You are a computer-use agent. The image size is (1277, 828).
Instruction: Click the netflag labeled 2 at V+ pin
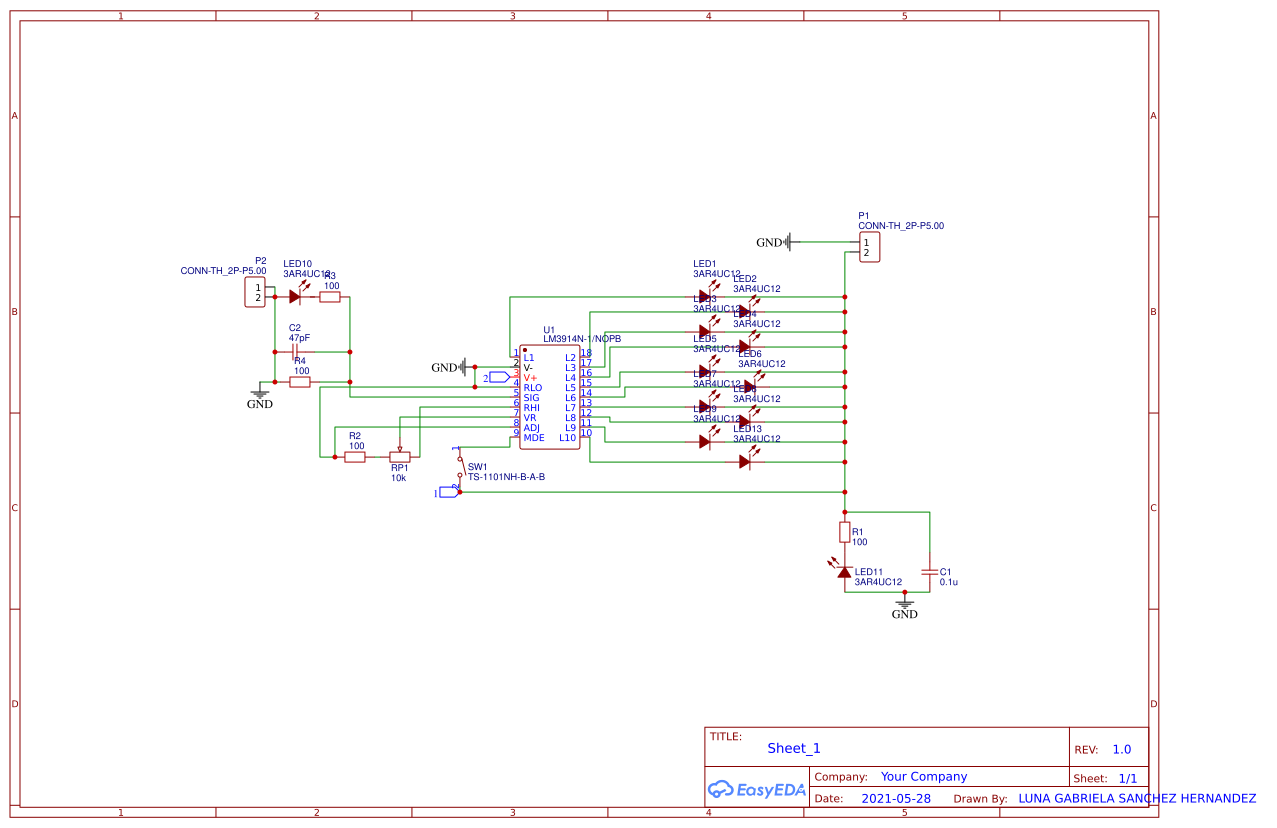coord(499,377)
